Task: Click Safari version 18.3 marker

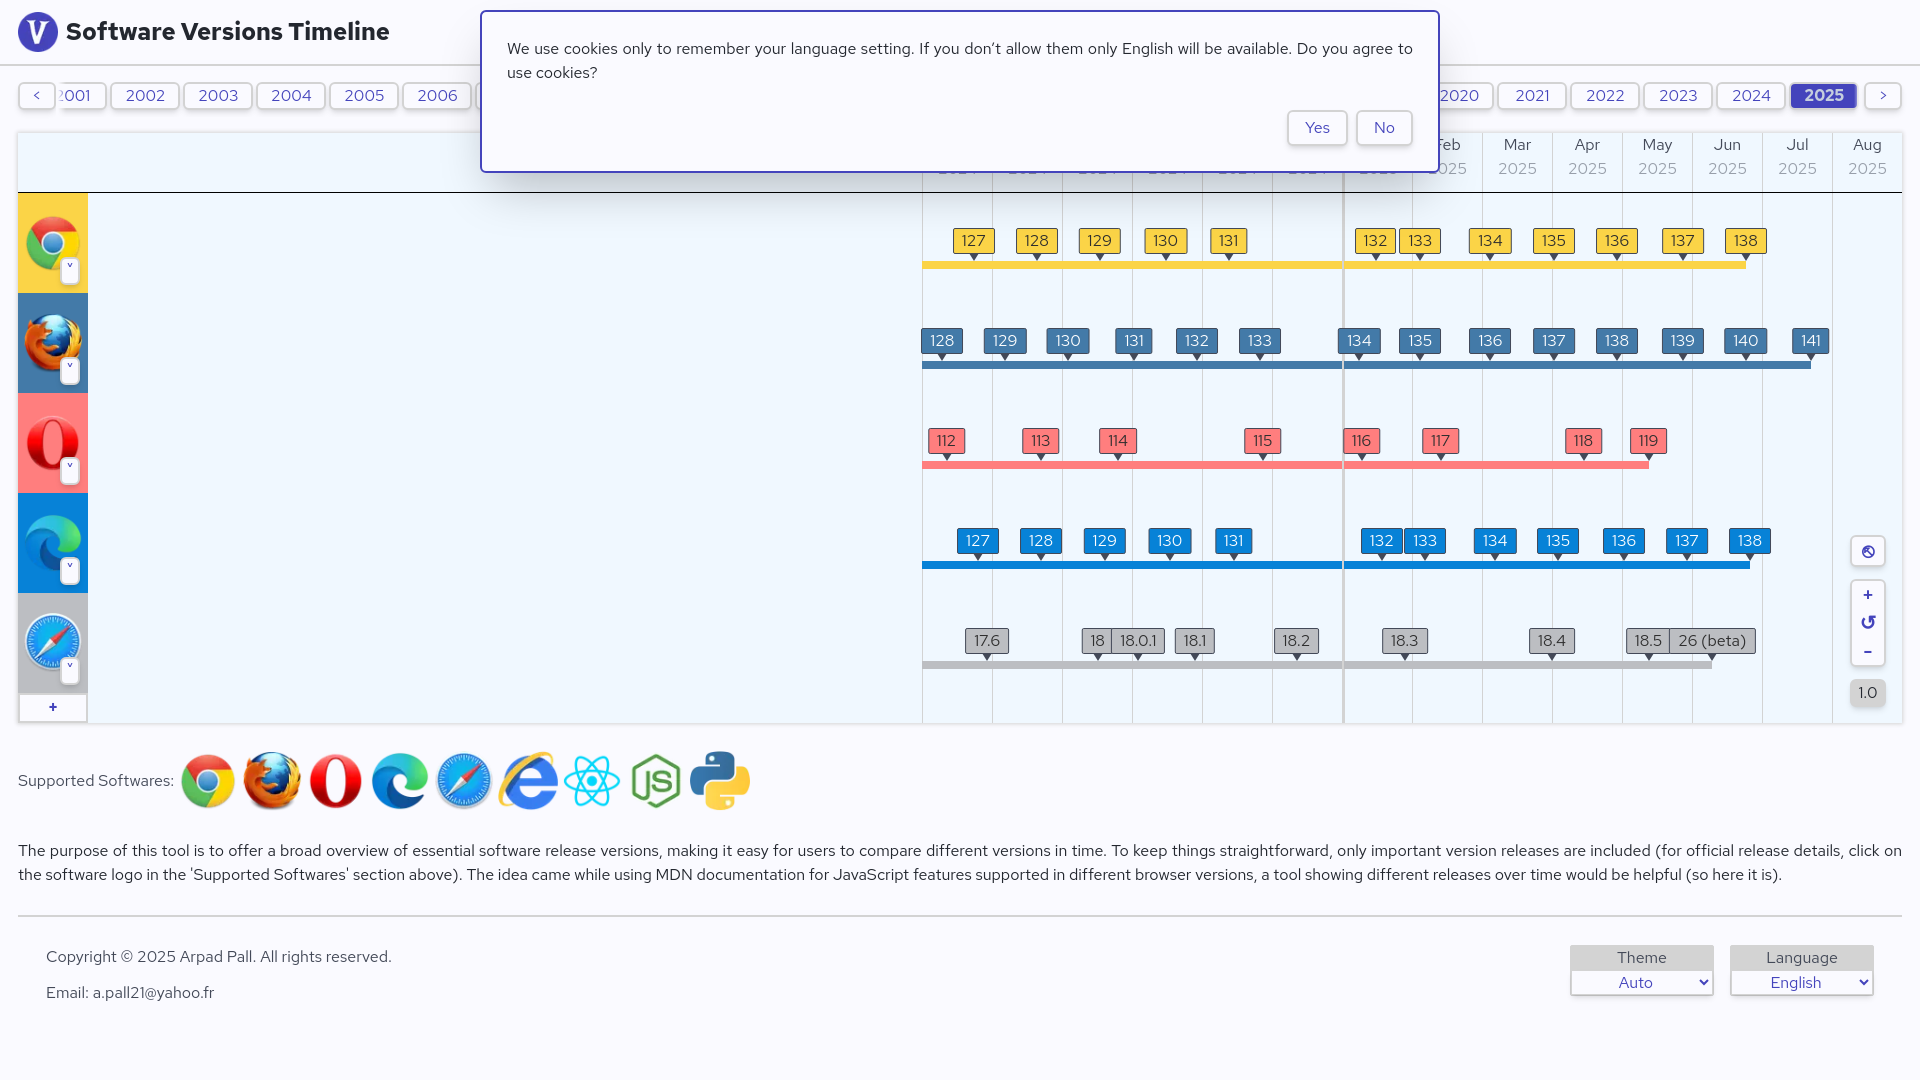Action: click(x=1405, y=641)
